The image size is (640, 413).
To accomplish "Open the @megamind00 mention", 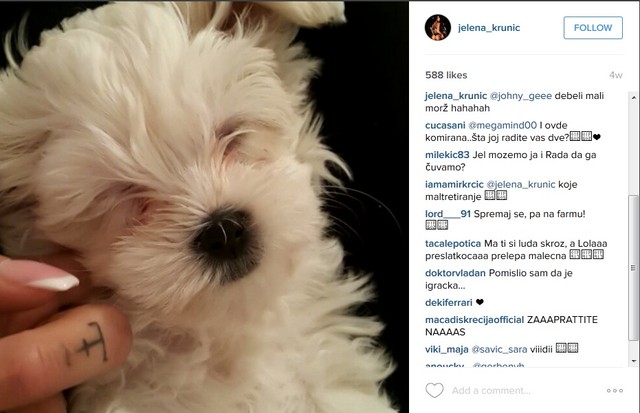I will [502, 125].
